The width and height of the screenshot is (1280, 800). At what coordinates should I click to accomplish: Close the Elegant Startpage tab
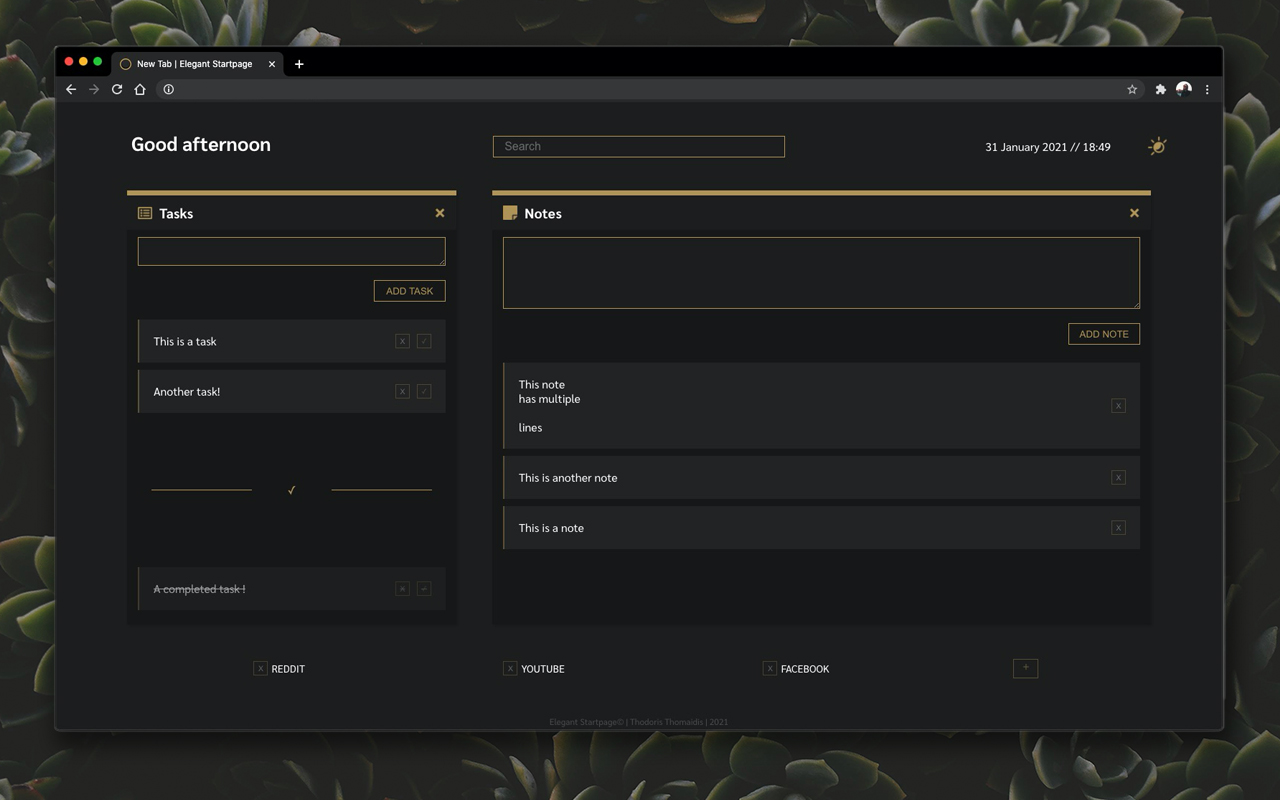point(272,64)
